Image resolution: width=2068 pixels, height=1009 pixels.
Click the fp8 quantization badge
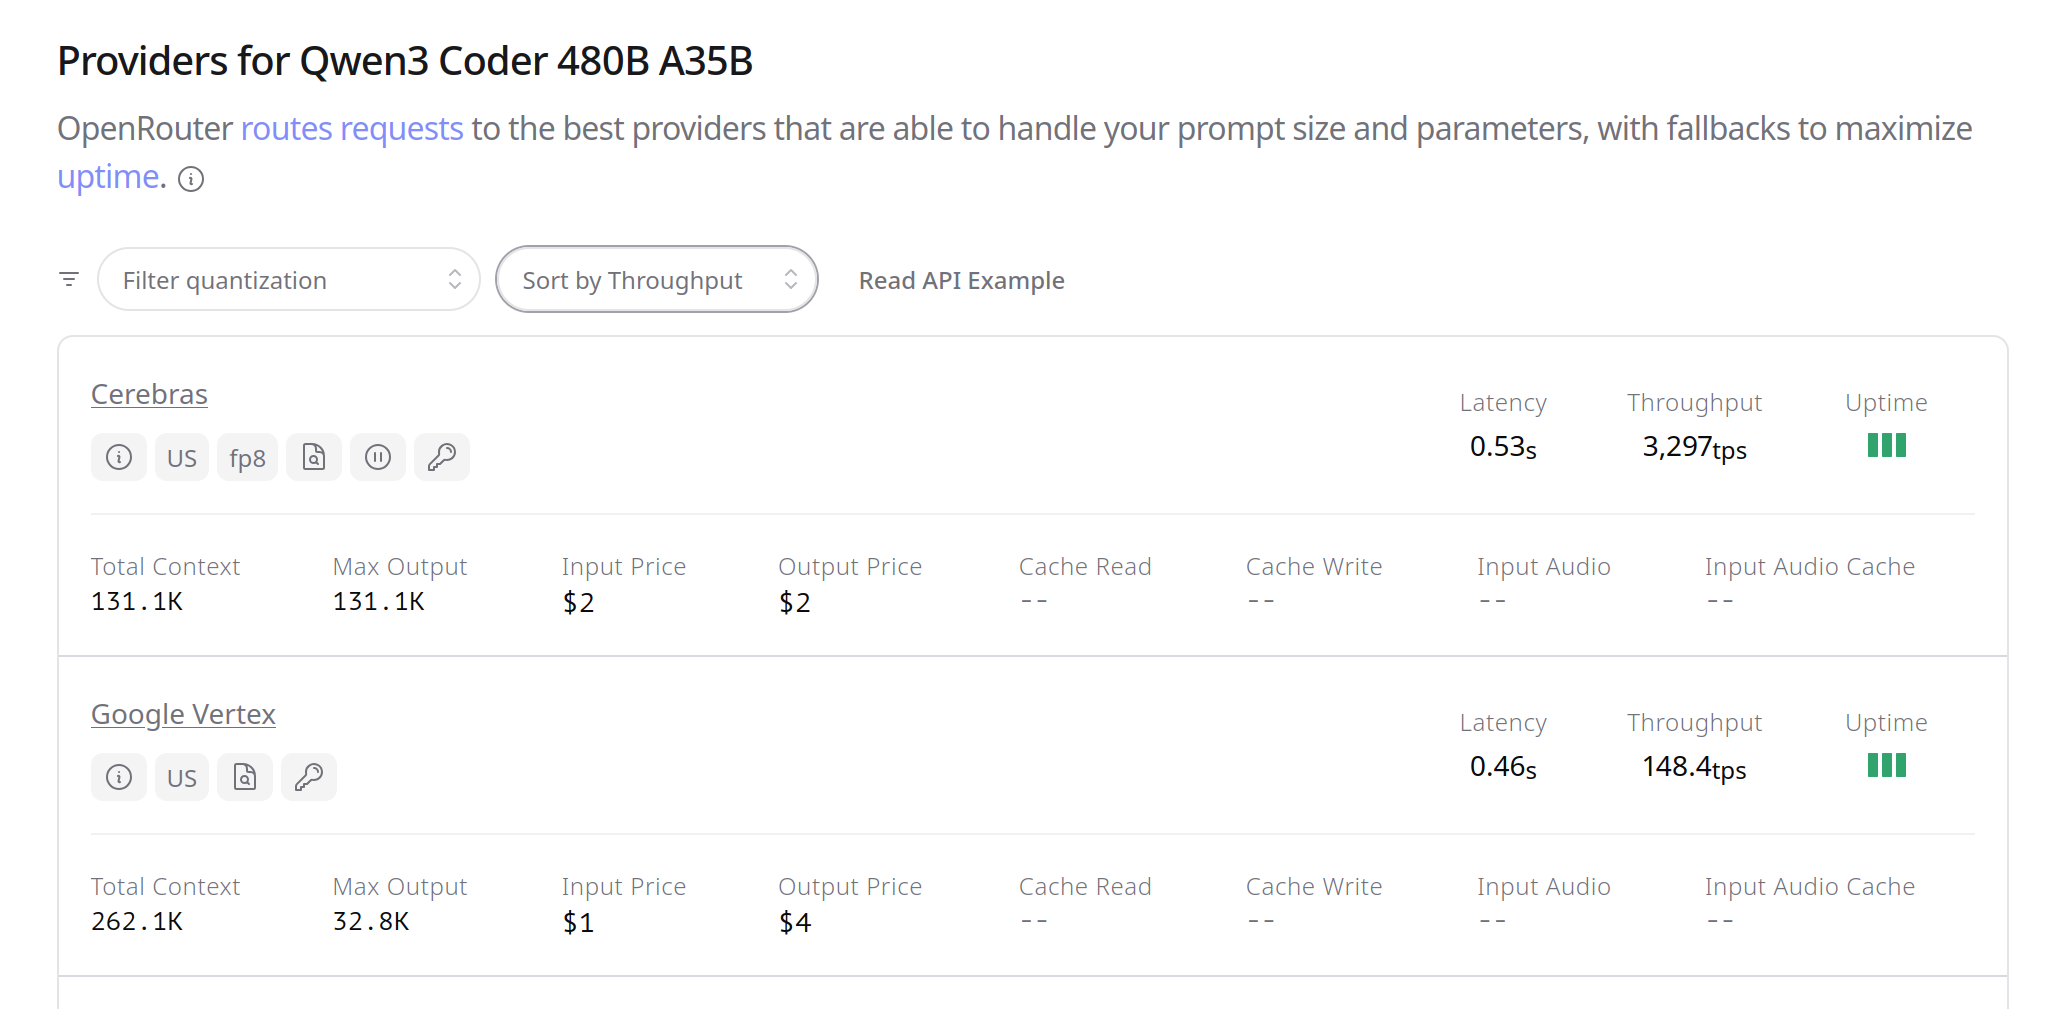click(247, 457)
